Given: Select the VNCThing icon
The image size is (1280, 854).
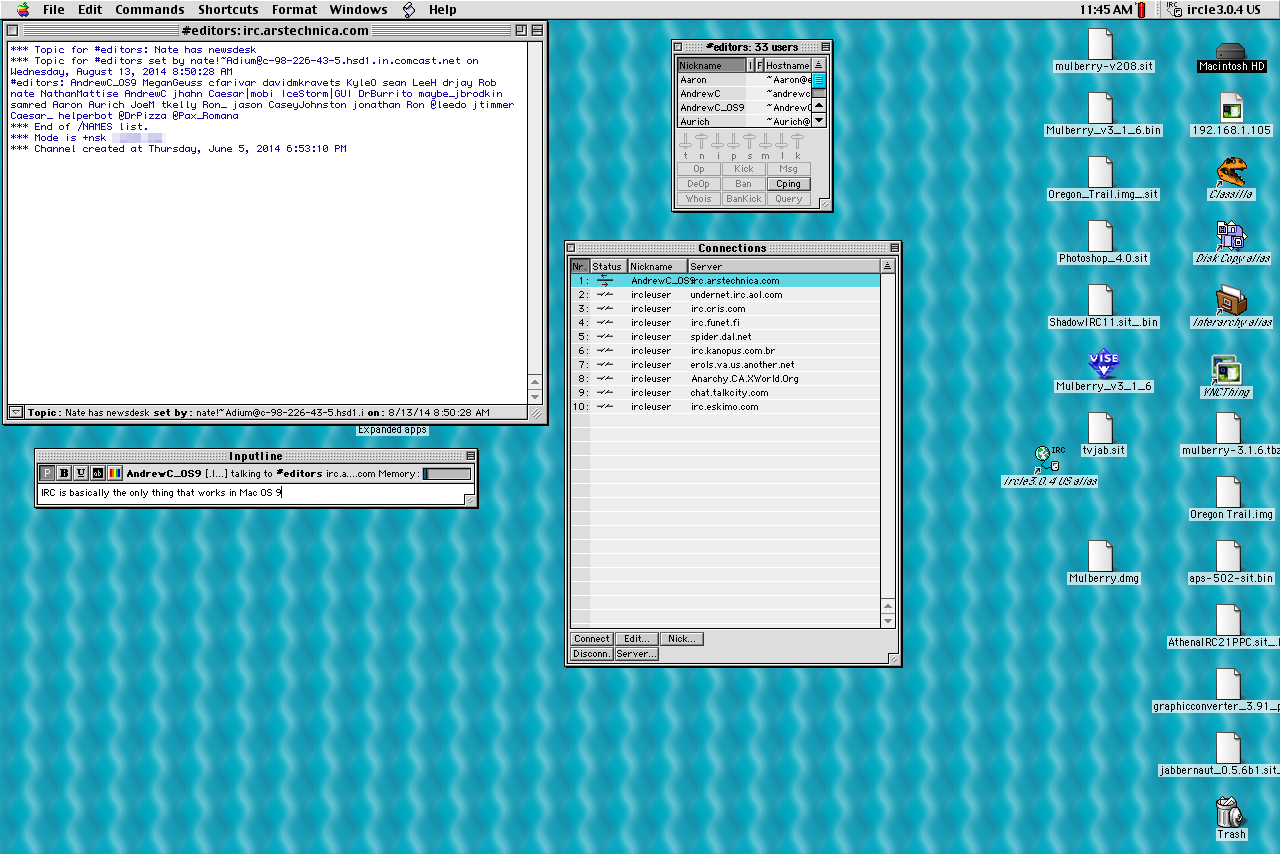Looking at the screenshot, I should click(x=1227, y=377).
